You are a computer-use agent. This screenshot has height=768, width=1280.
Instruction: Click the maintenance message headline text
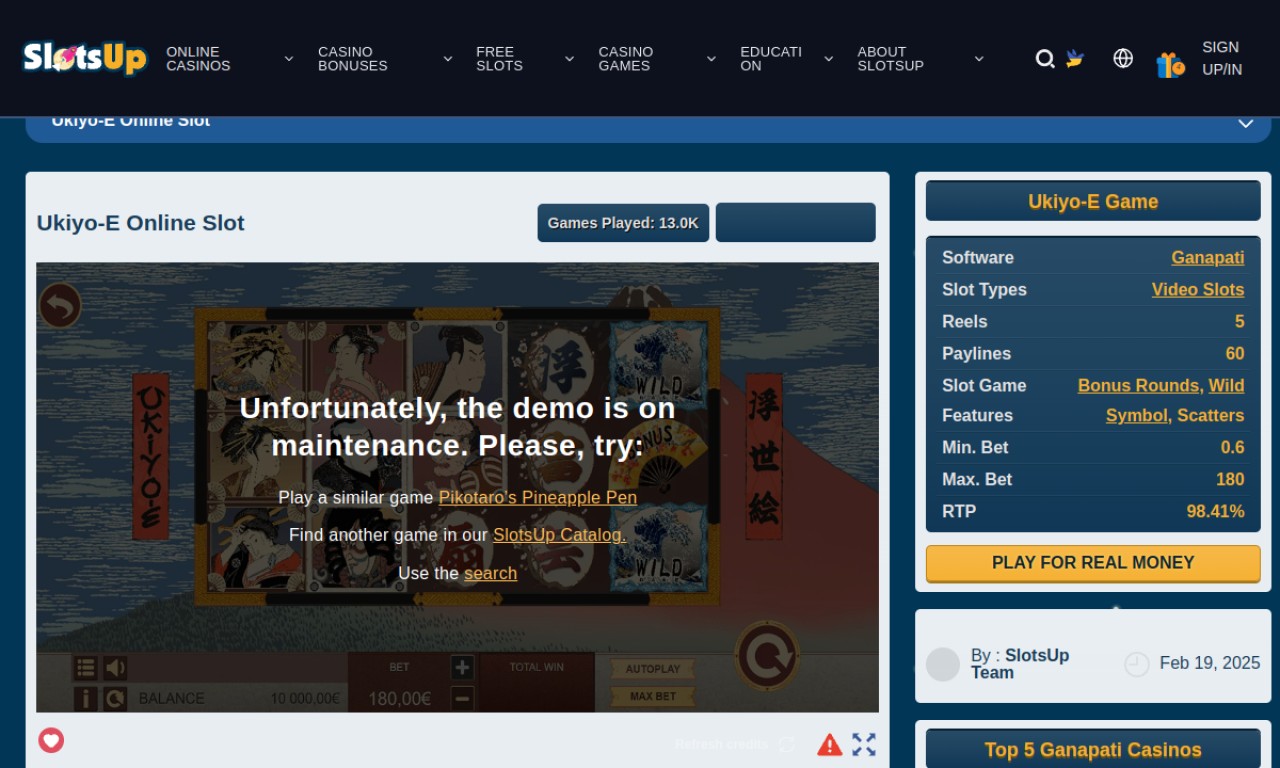tap(458, 426)
